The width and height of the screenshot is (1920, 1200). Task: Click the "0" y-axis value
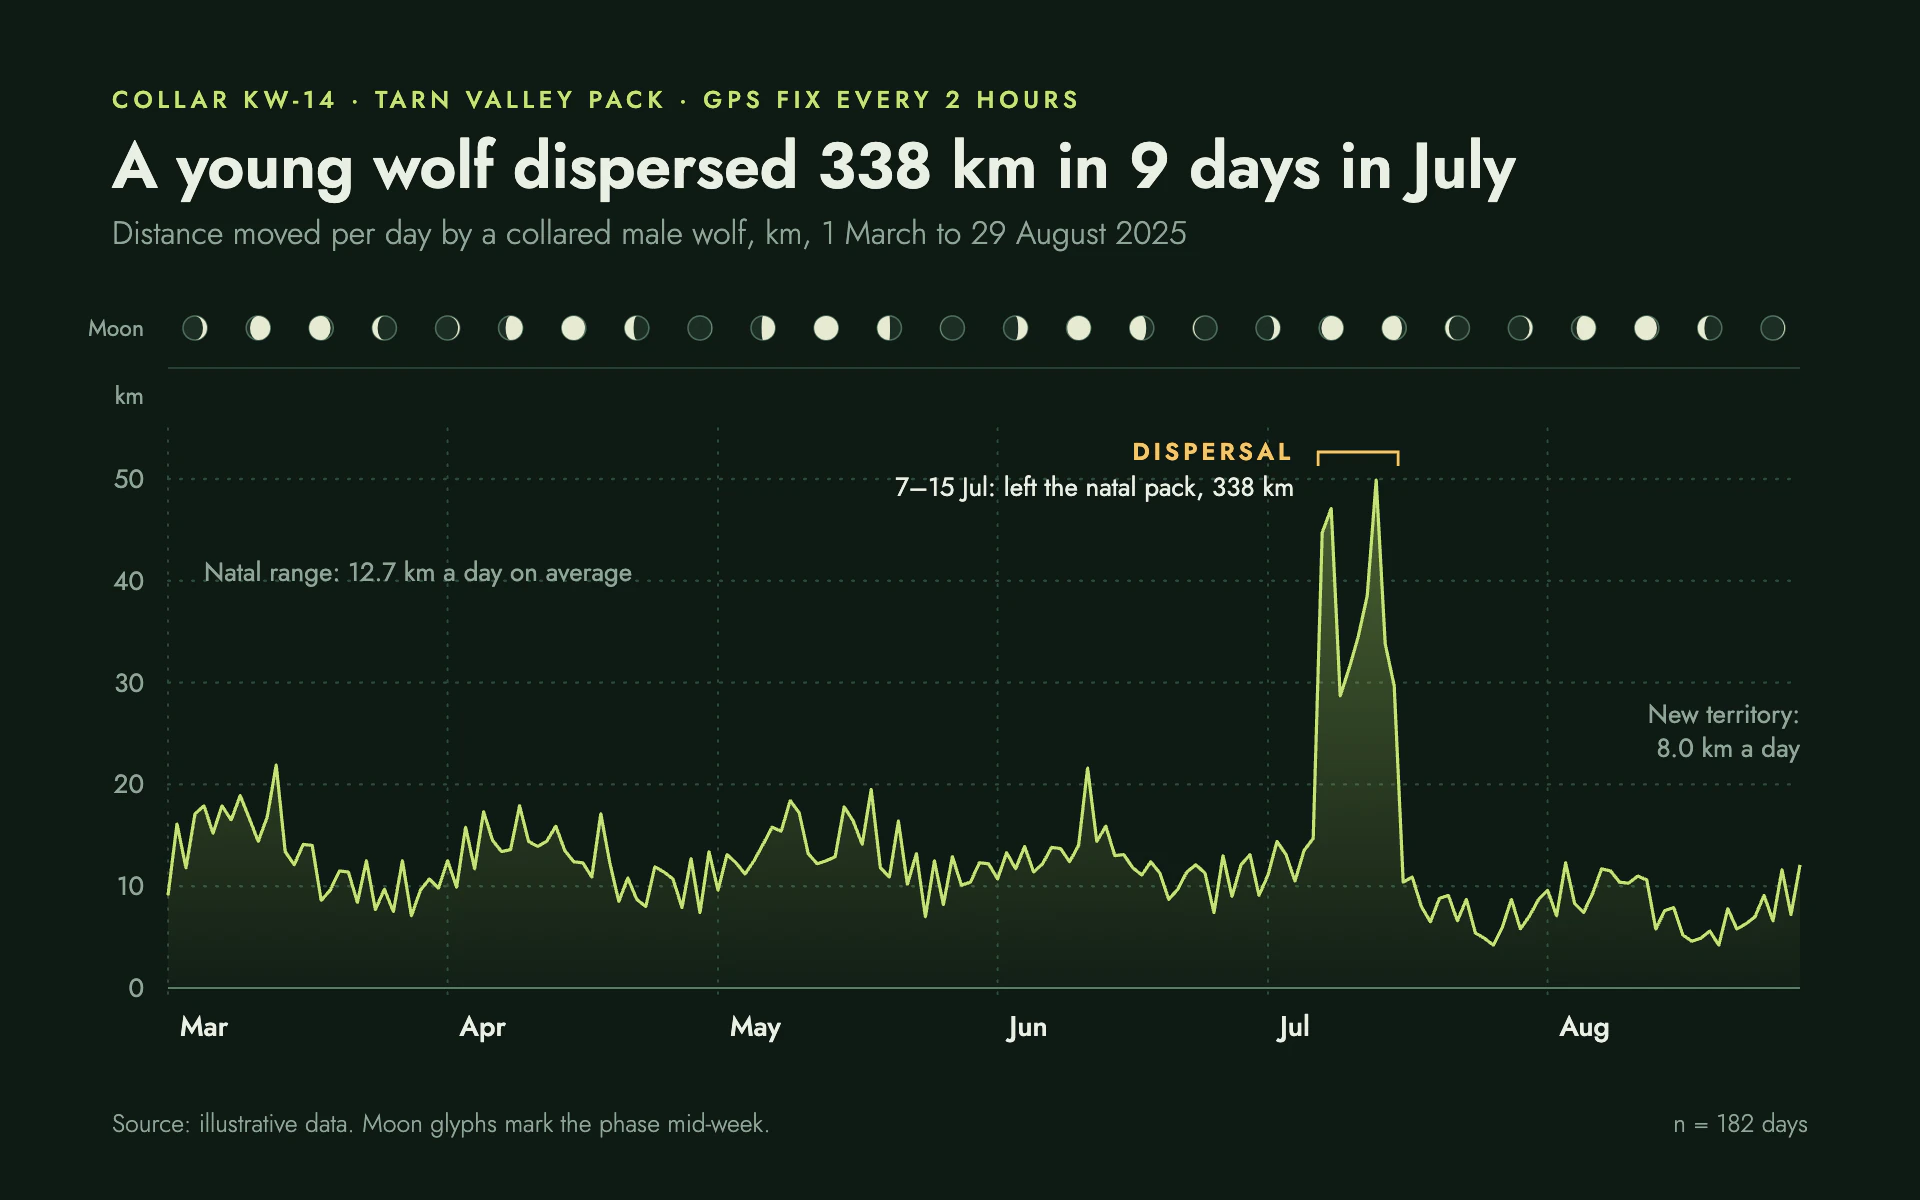pyautogui.click(x=136, y=989)
